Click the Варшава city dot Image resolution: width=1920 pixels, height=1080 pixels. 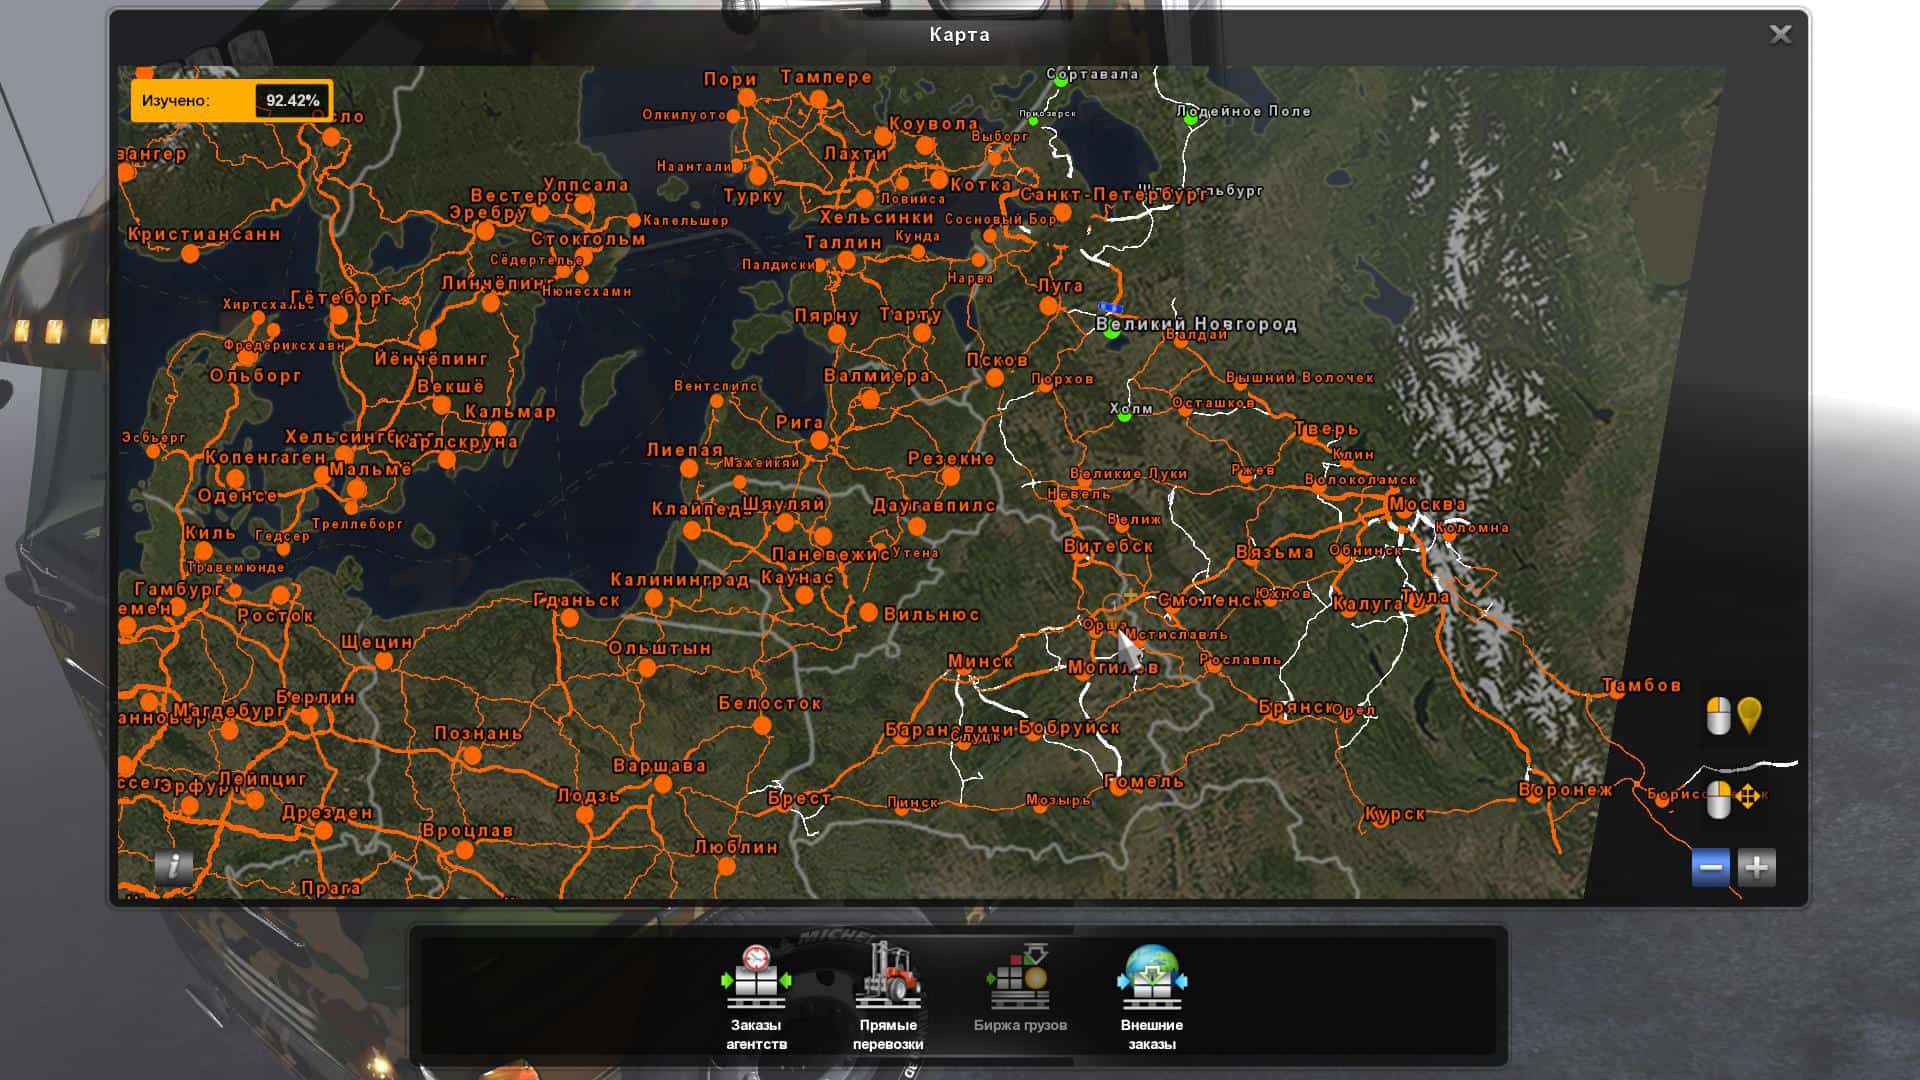662,785
